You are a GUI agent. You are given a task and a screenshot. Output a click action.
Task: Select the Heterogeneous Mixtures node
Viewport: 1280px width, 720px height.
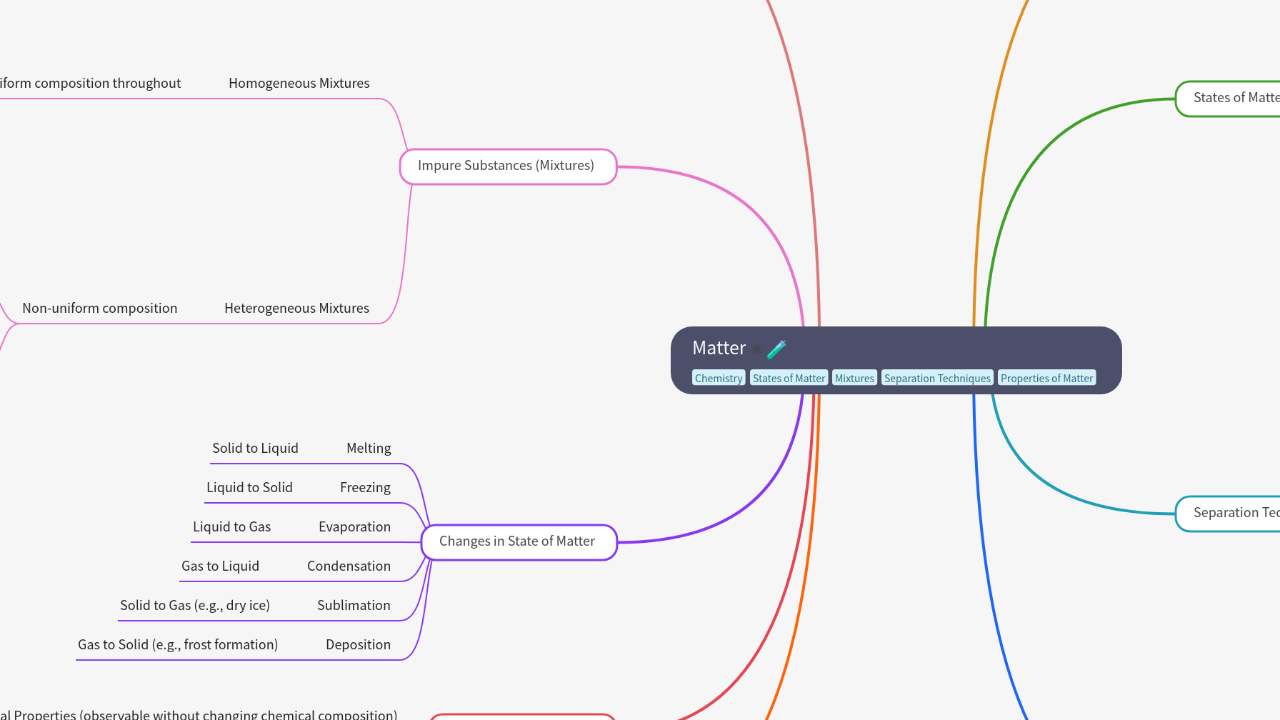pyautogui.click(x=297, y=308)
